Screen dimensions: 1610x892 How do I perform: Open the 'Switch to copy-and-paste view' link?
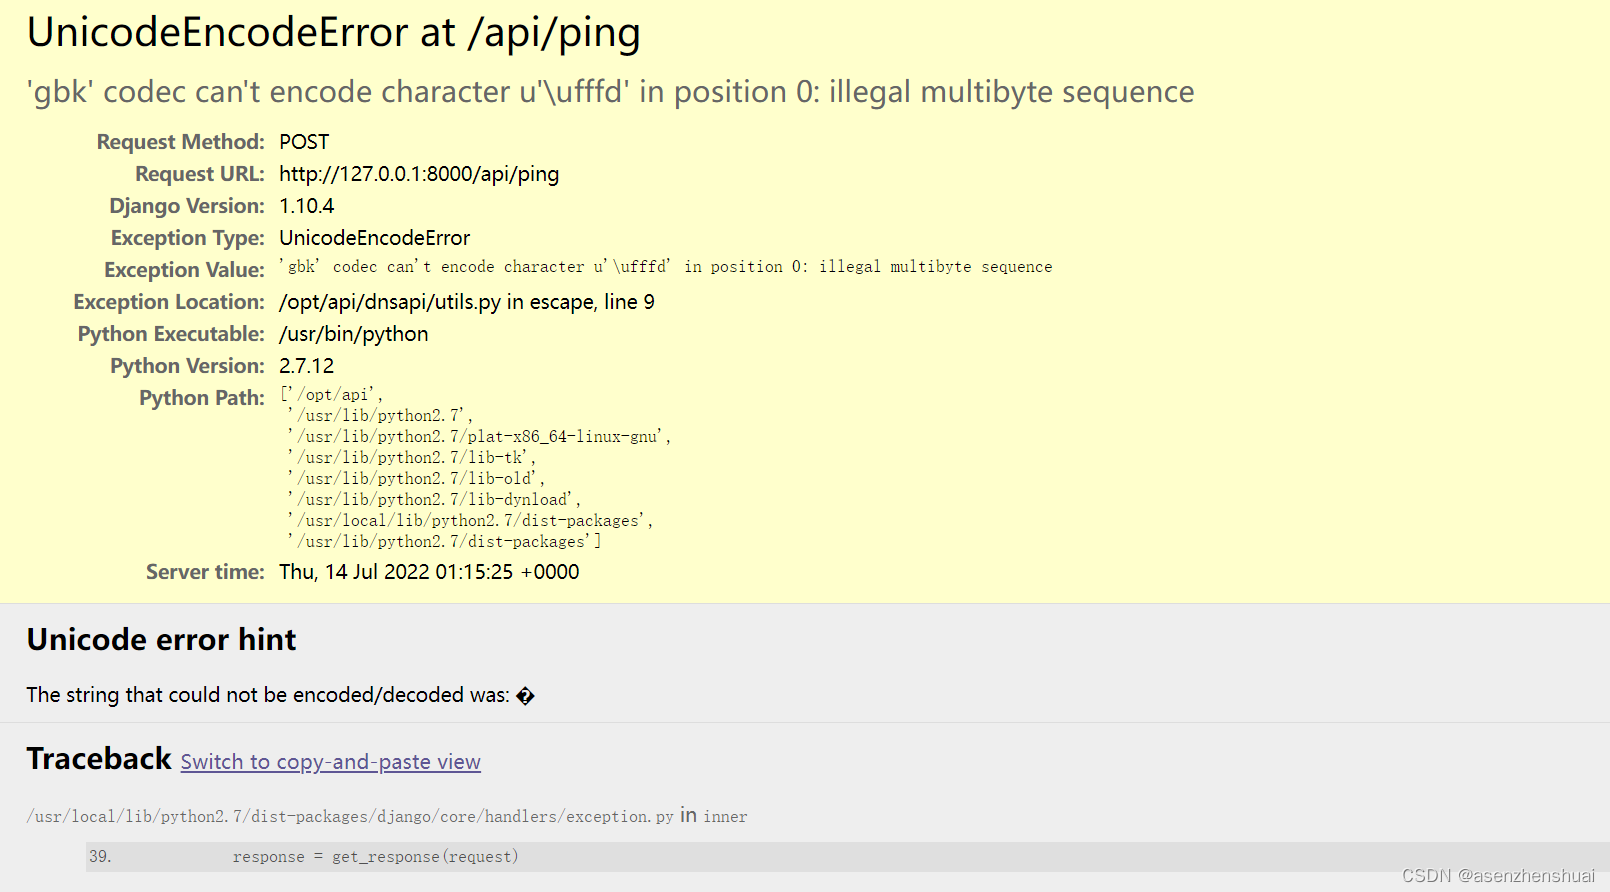[x=330, y=762]
